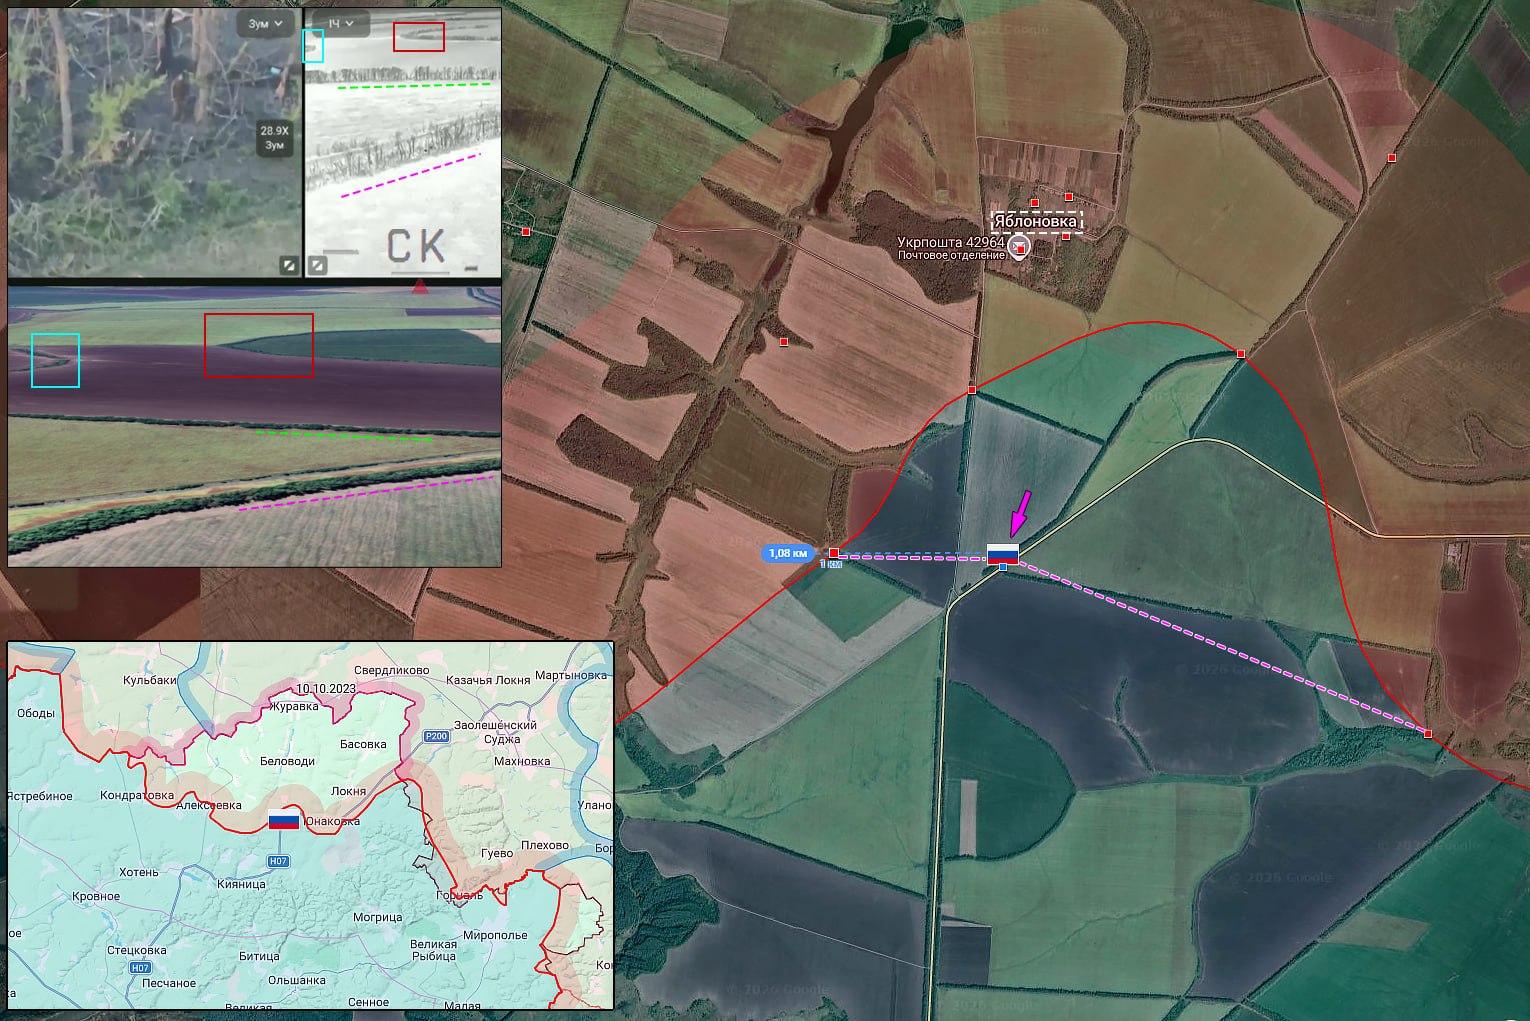Click the Ольшанка town label
The height and width of the screenshot is (1021, 1530).
[297, 980]
